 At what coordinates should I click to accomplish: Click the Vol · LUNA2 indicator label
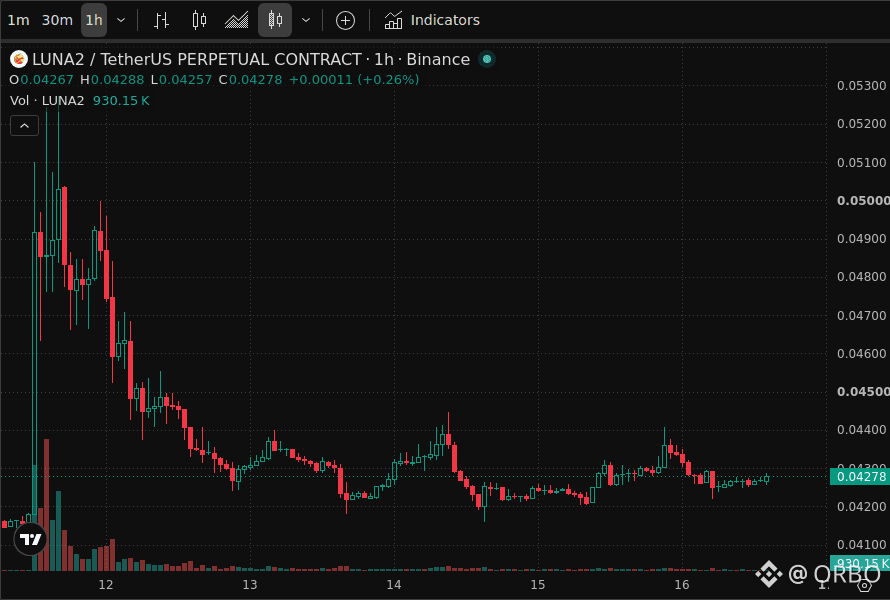[47, 101]
